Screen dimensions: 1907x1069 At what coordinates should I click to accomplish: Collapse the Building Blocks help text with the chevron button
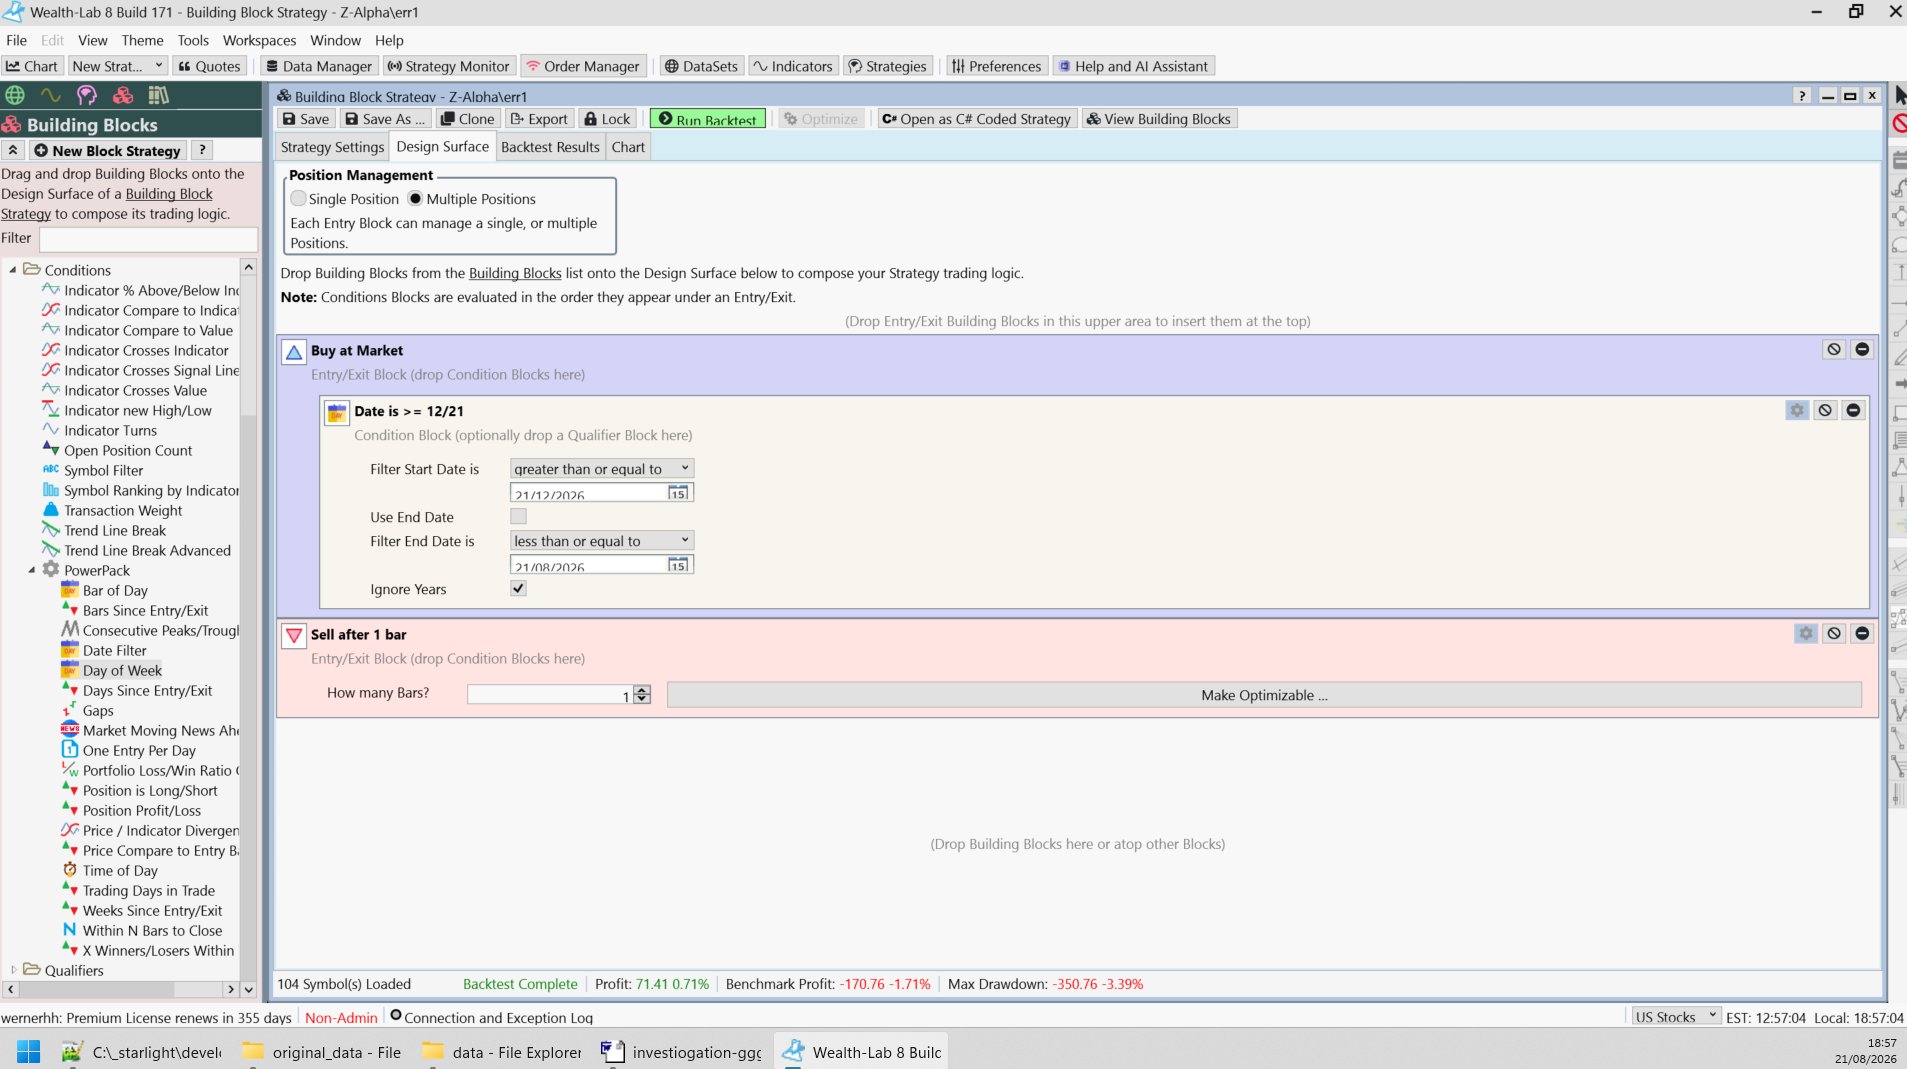coord(13,150)
